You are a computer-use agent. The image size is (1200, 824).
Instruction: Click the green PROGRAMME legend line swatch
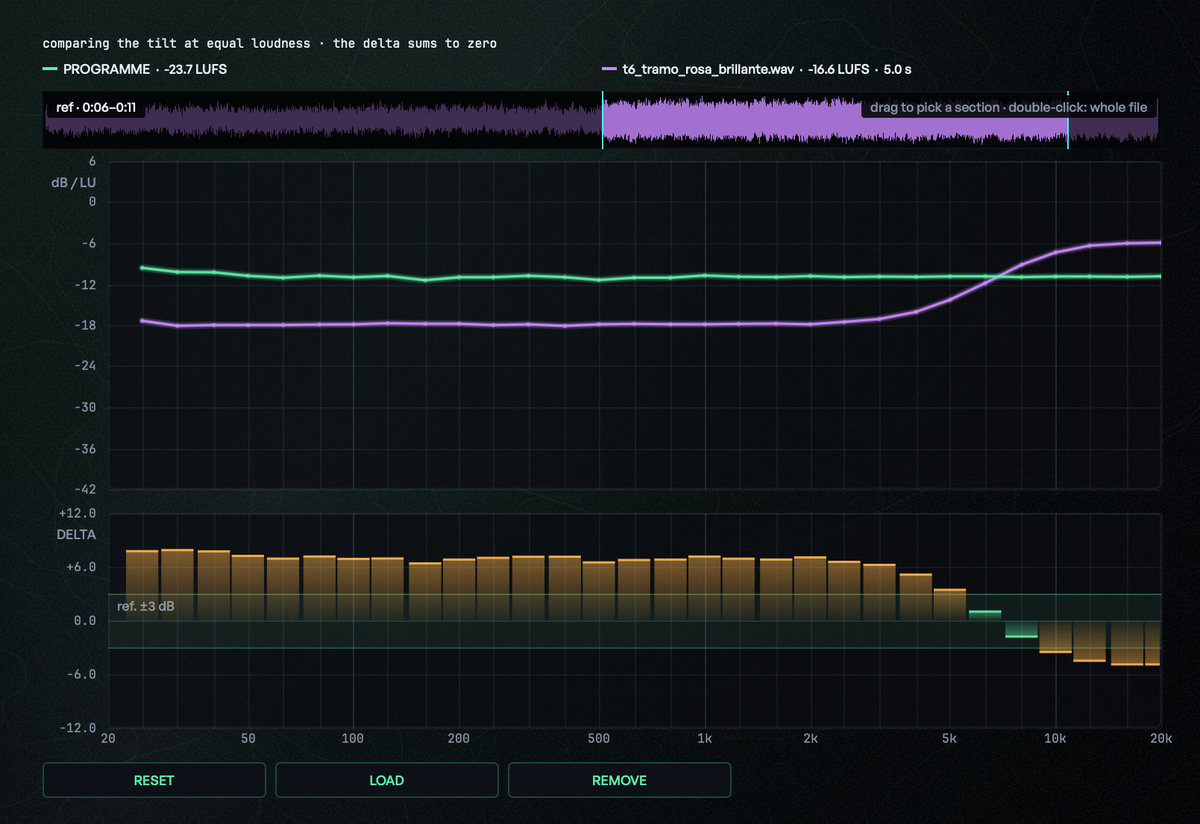point(50,70)
